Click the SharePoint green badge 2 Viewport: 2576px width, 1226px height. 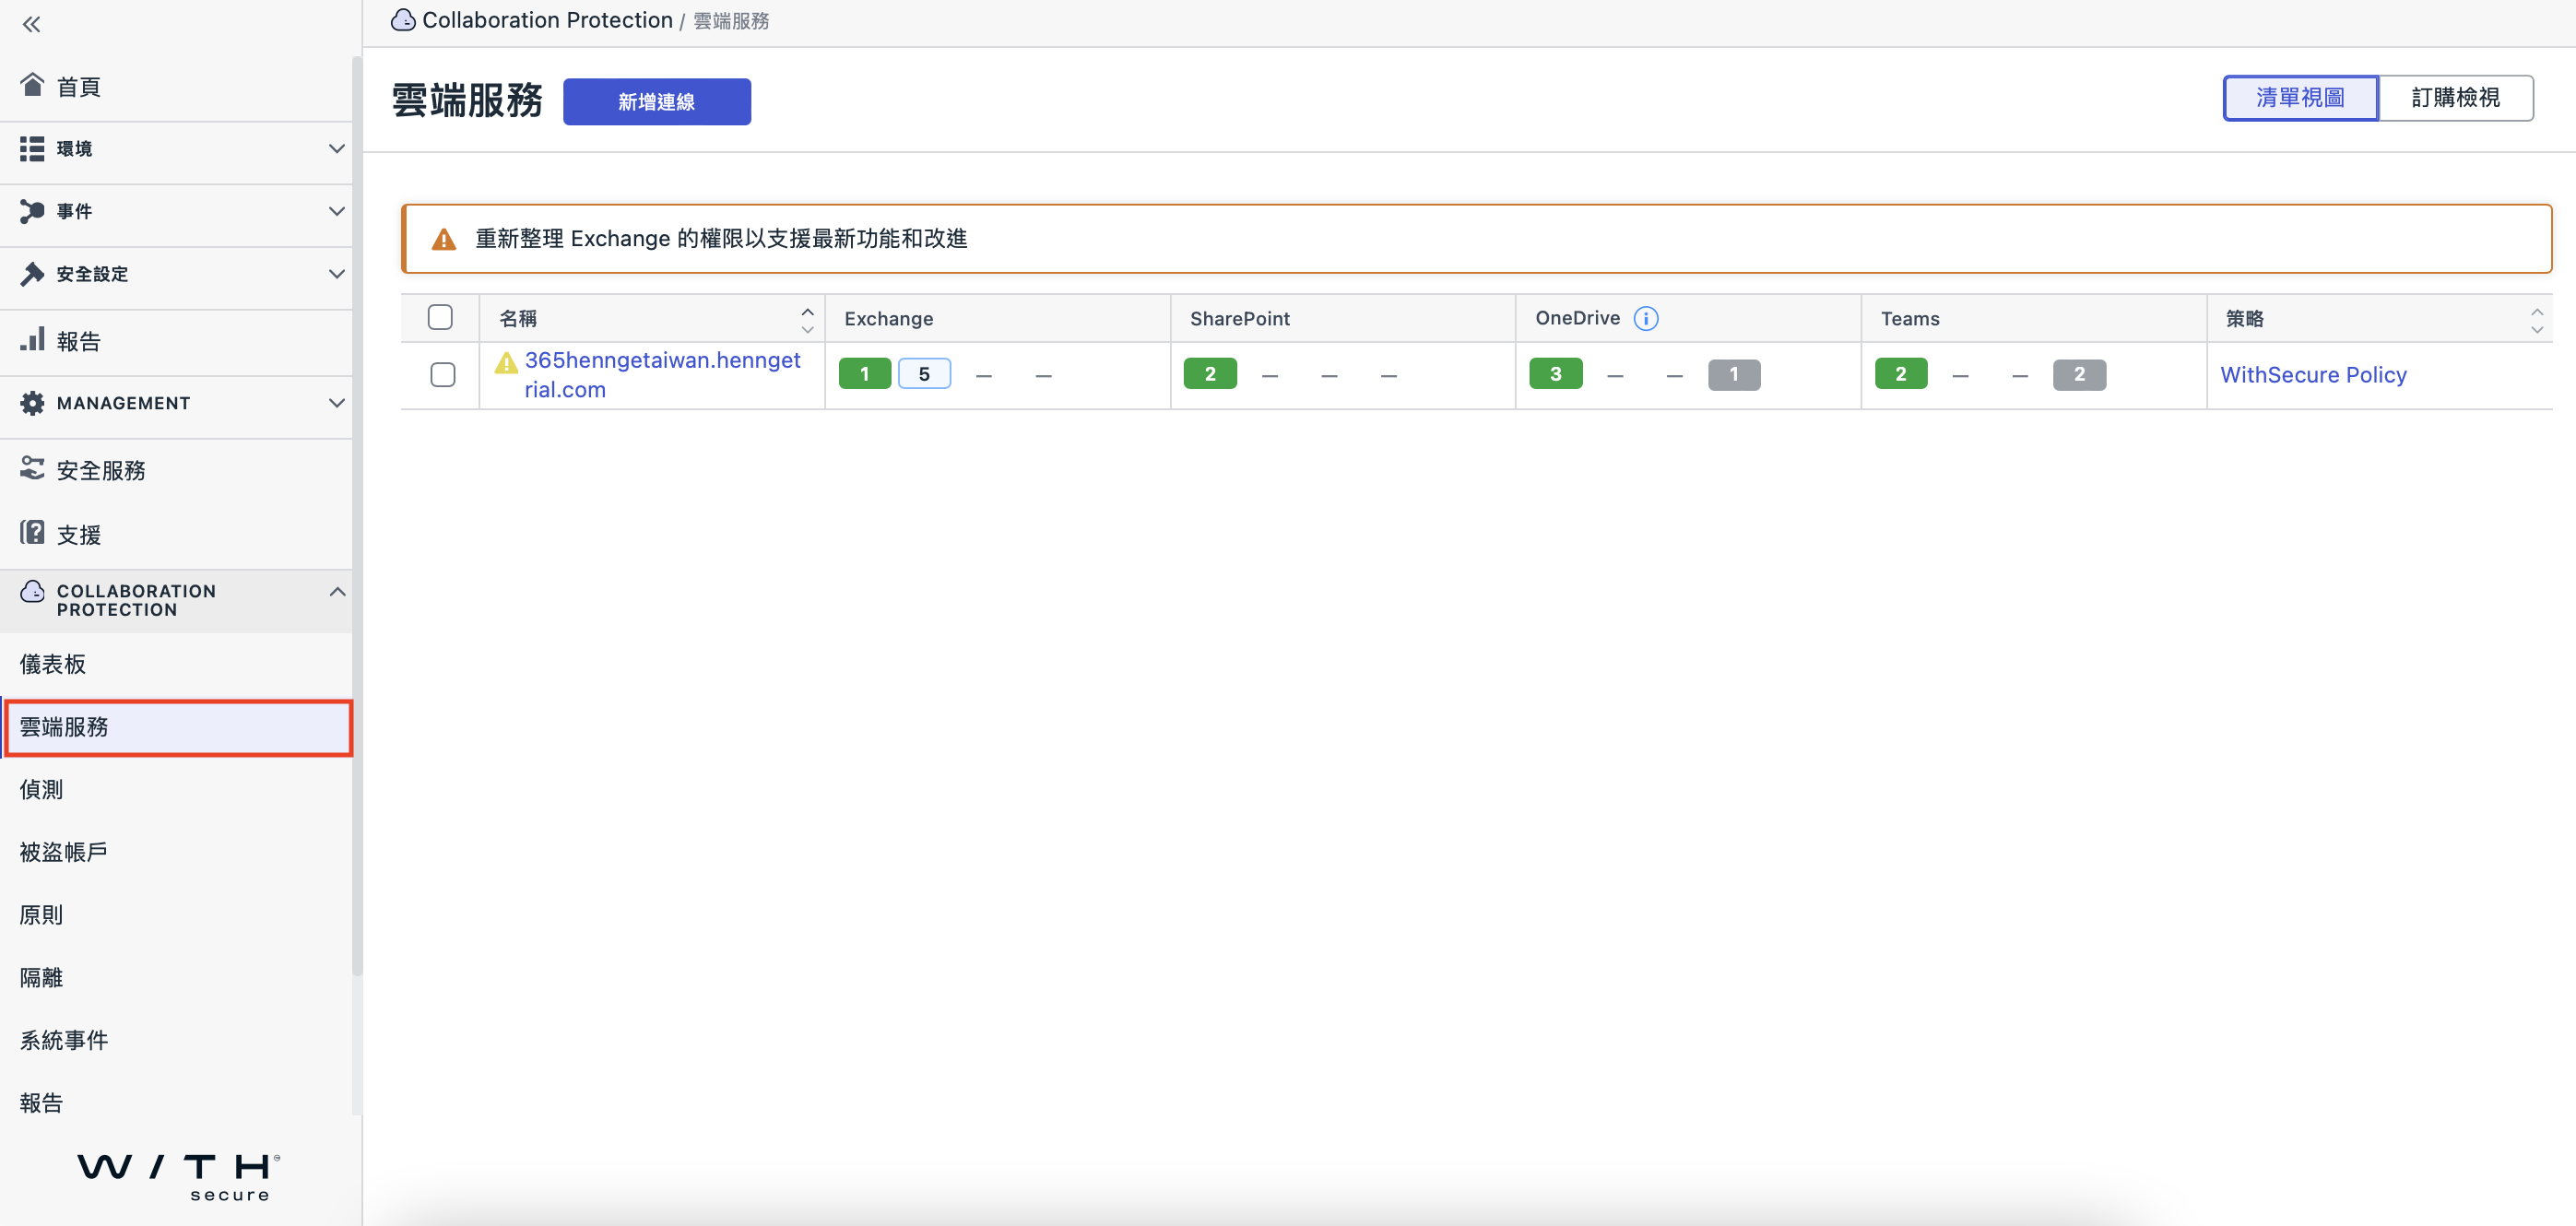click(1210, 374)
